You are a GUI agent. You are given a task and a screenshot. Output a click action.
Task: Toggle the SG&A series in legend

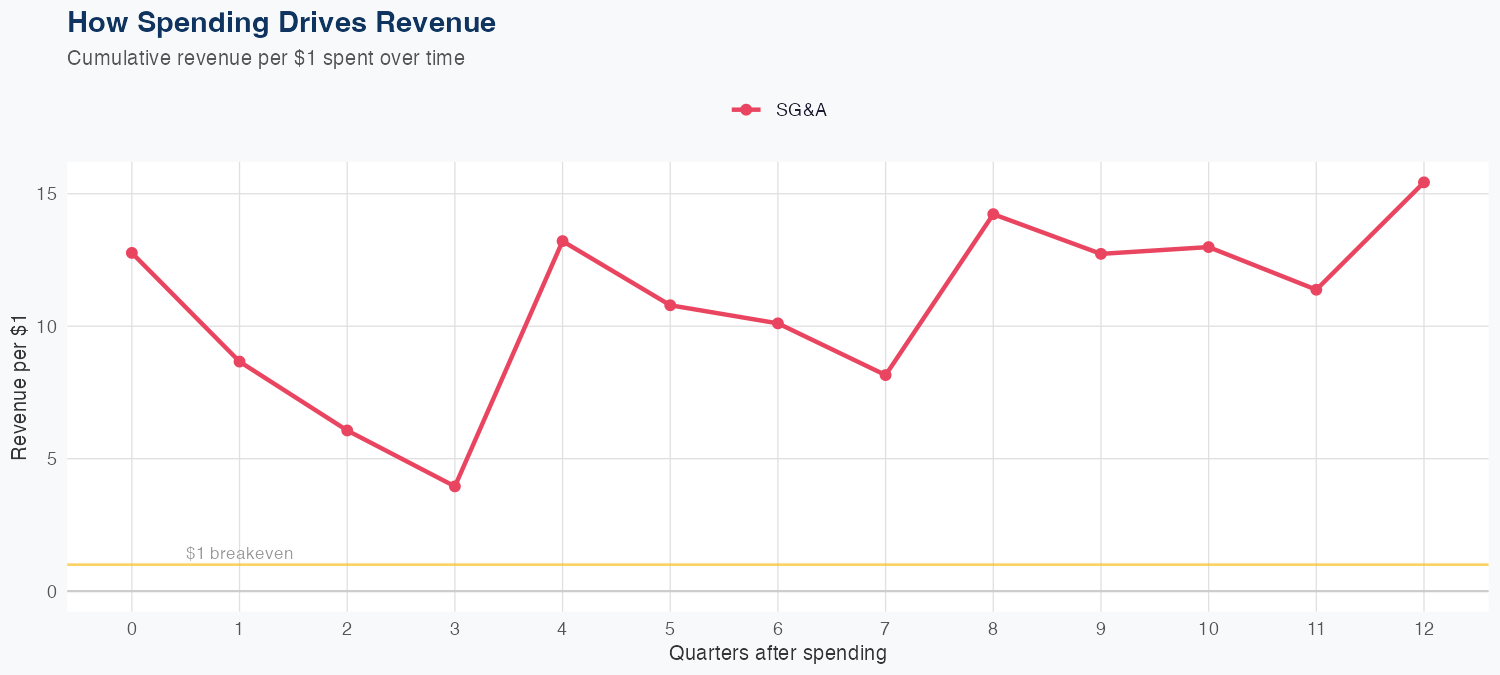[800, 110]
